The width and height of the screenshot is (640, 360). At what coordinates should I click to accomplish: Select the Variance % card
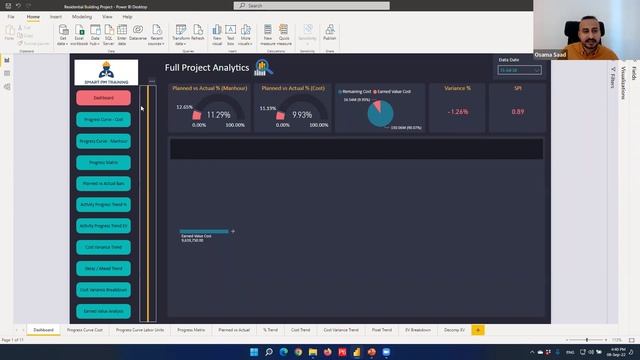(x=458, y=108)
